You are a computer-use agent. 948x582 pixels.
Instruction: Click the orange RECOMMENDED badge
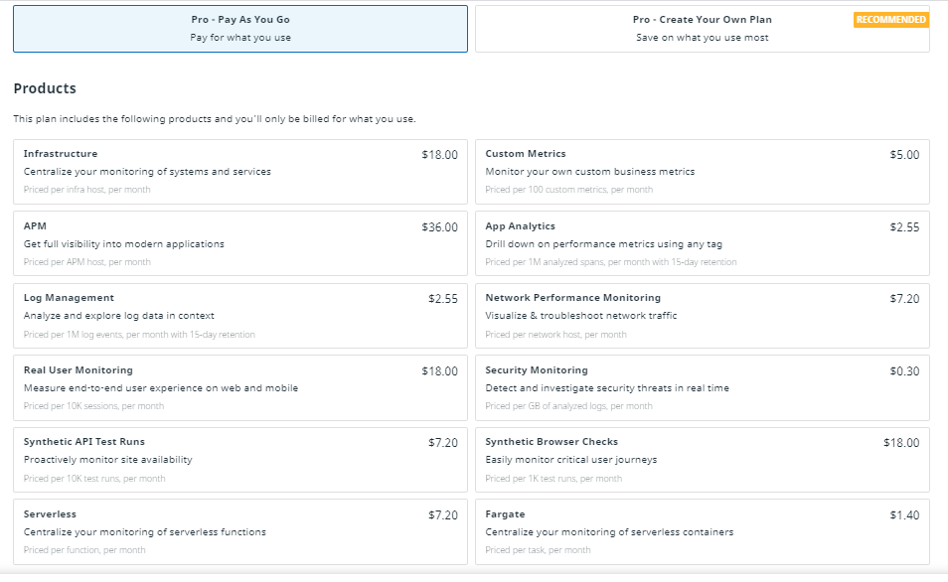click(x=890, y=20)
